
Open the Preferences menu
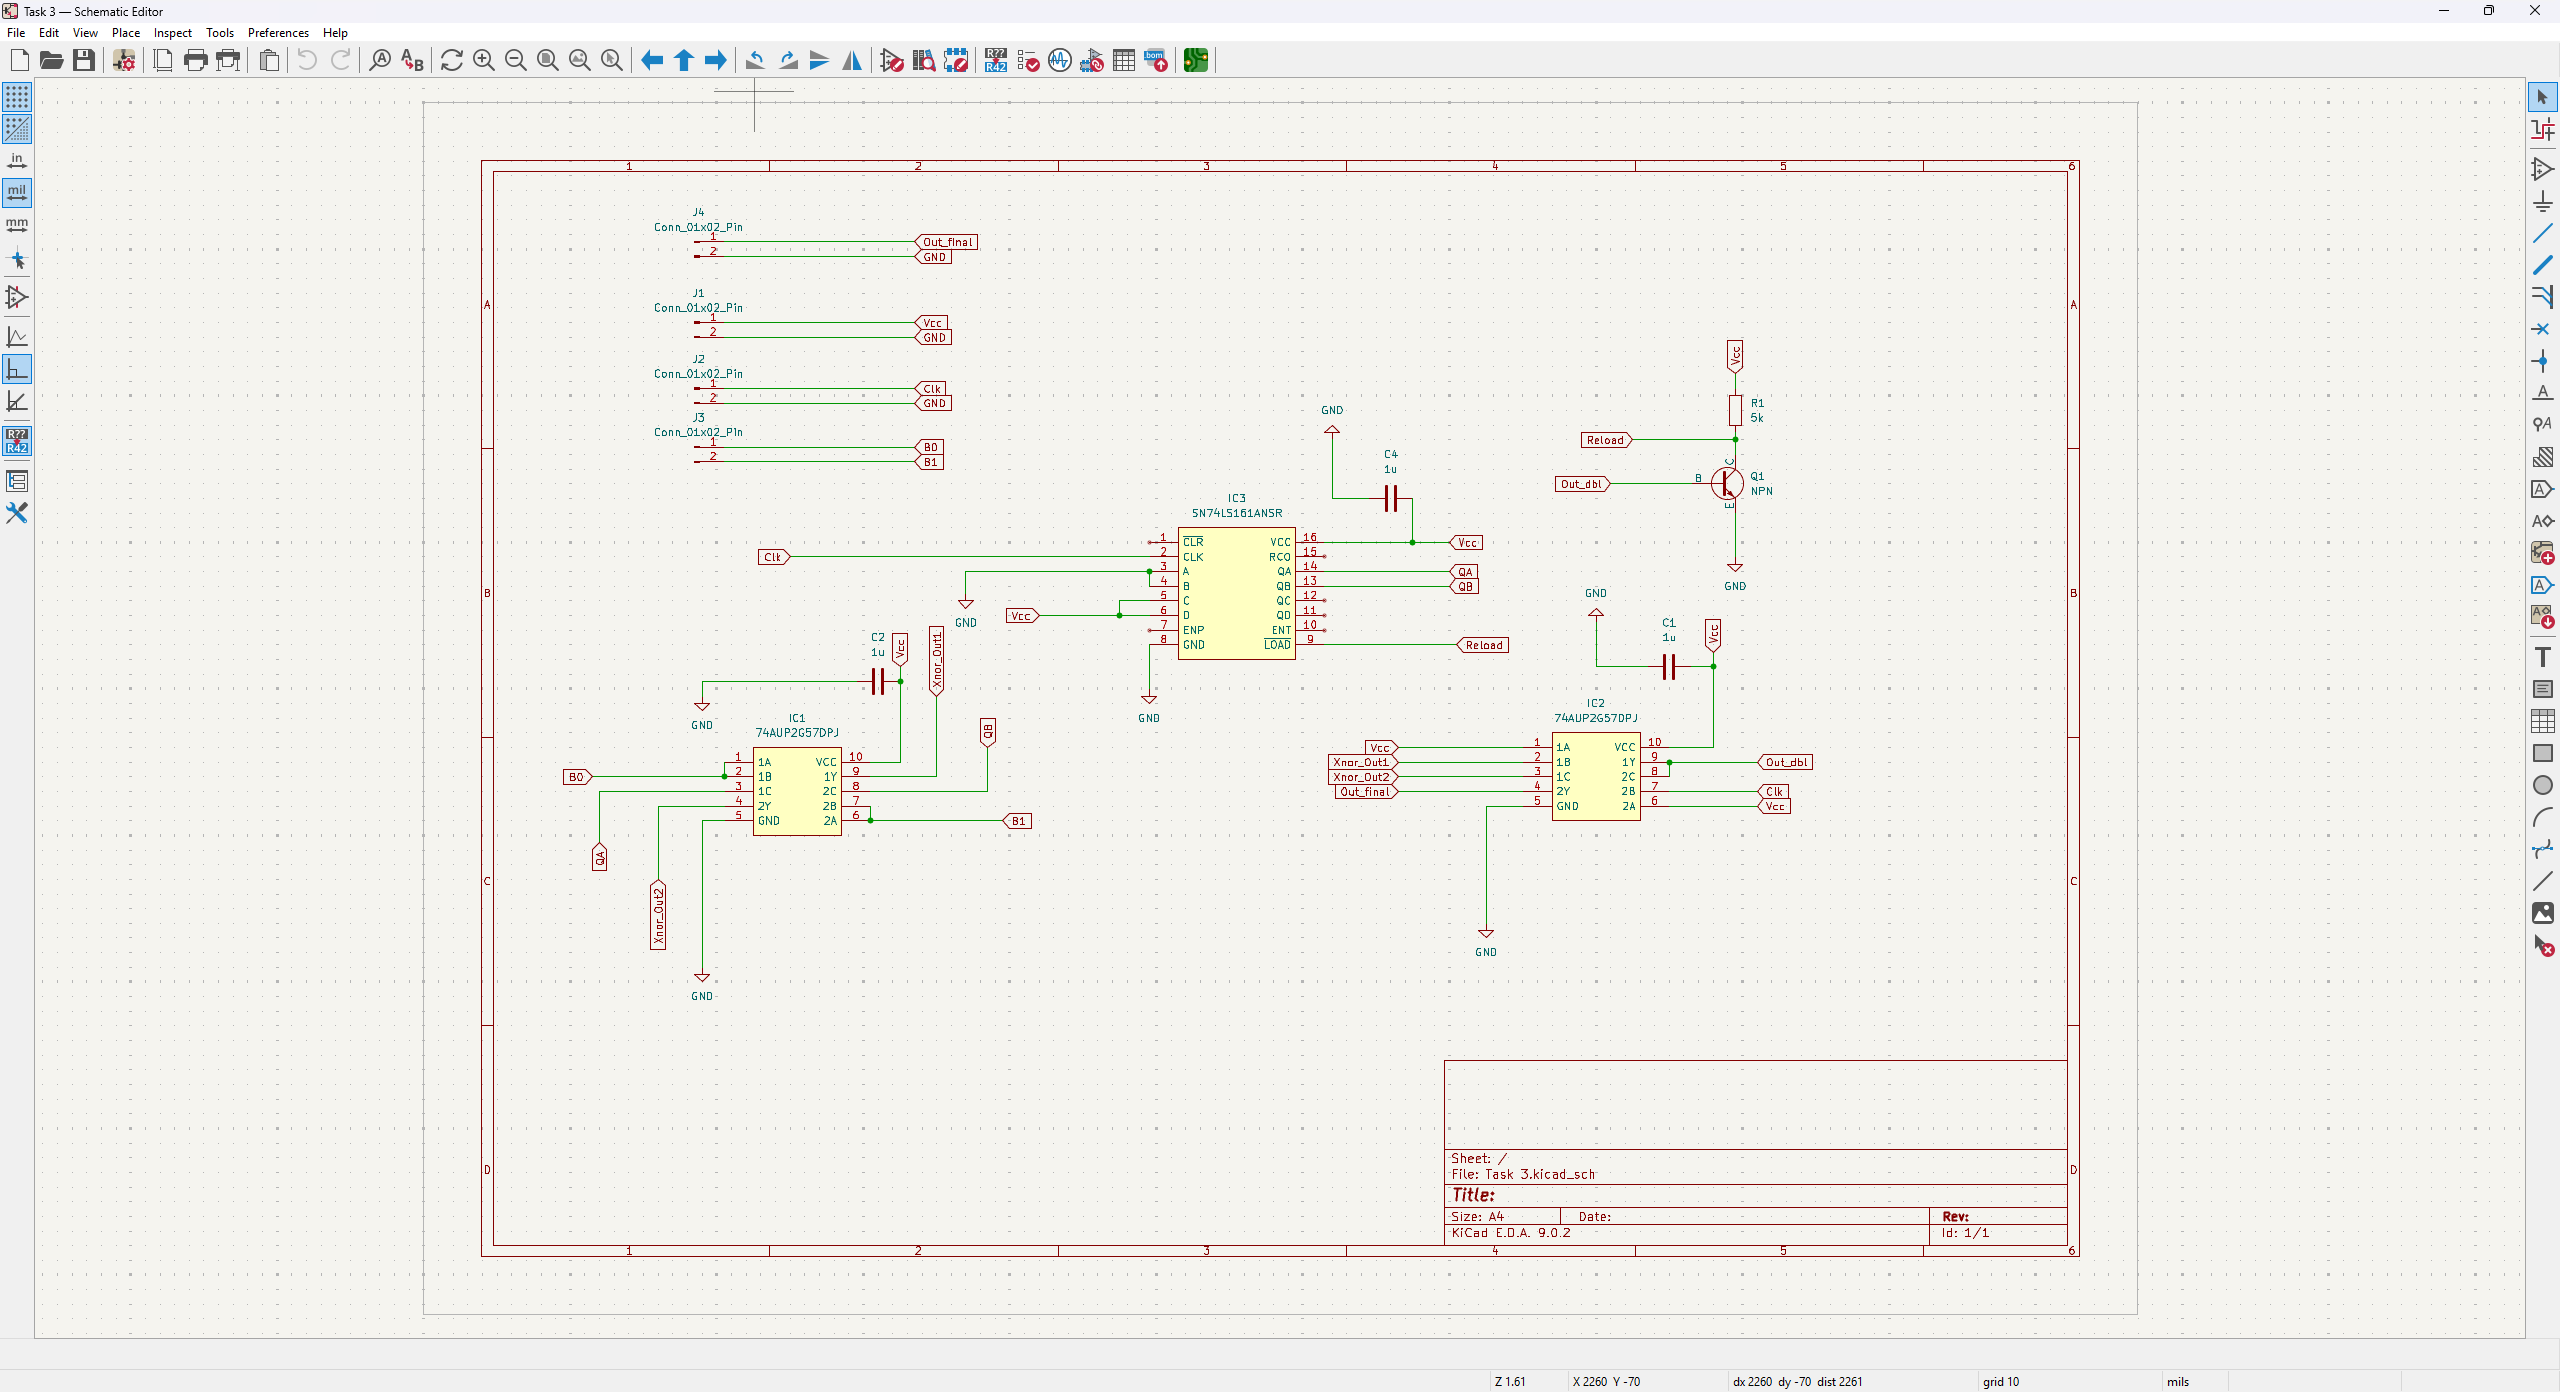click(278, 33)
